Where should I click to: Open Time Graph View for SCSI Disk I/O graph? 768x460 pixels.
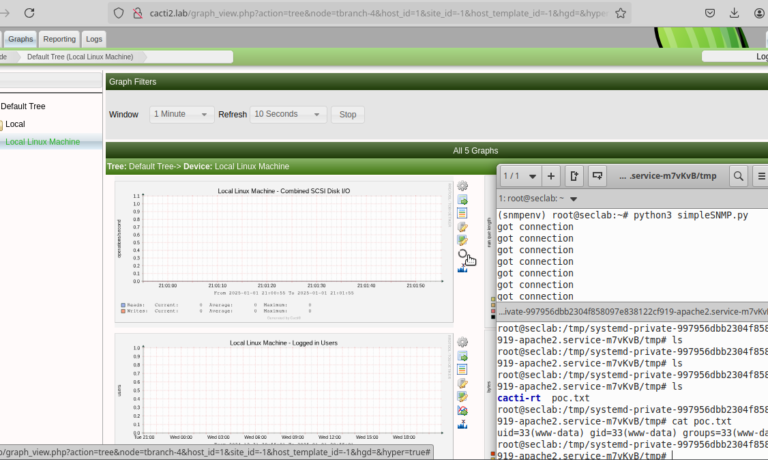pyautogui.click(x=462, y=213)
